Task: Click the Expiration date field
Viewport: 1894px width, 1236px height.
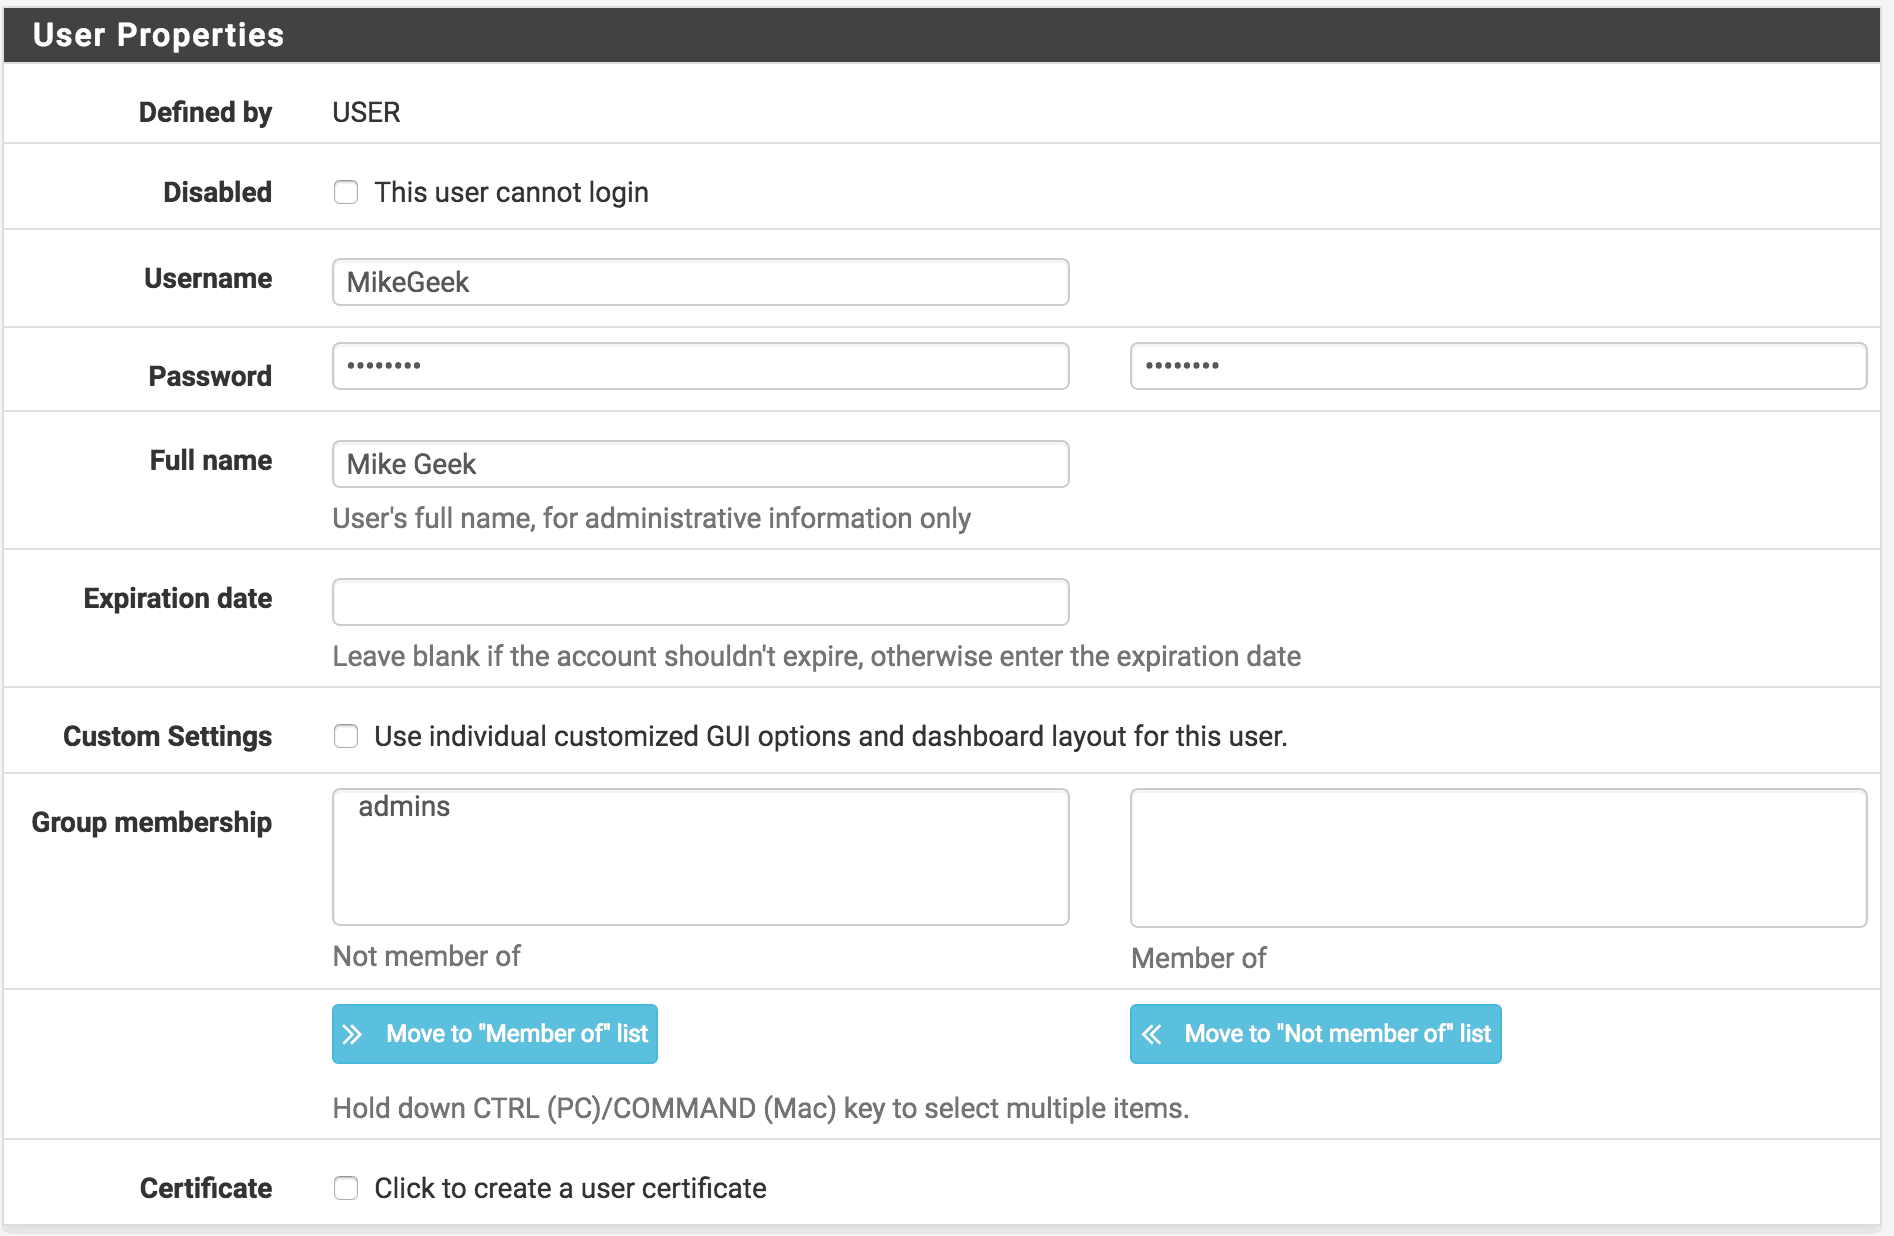Action: pos(700,601)
